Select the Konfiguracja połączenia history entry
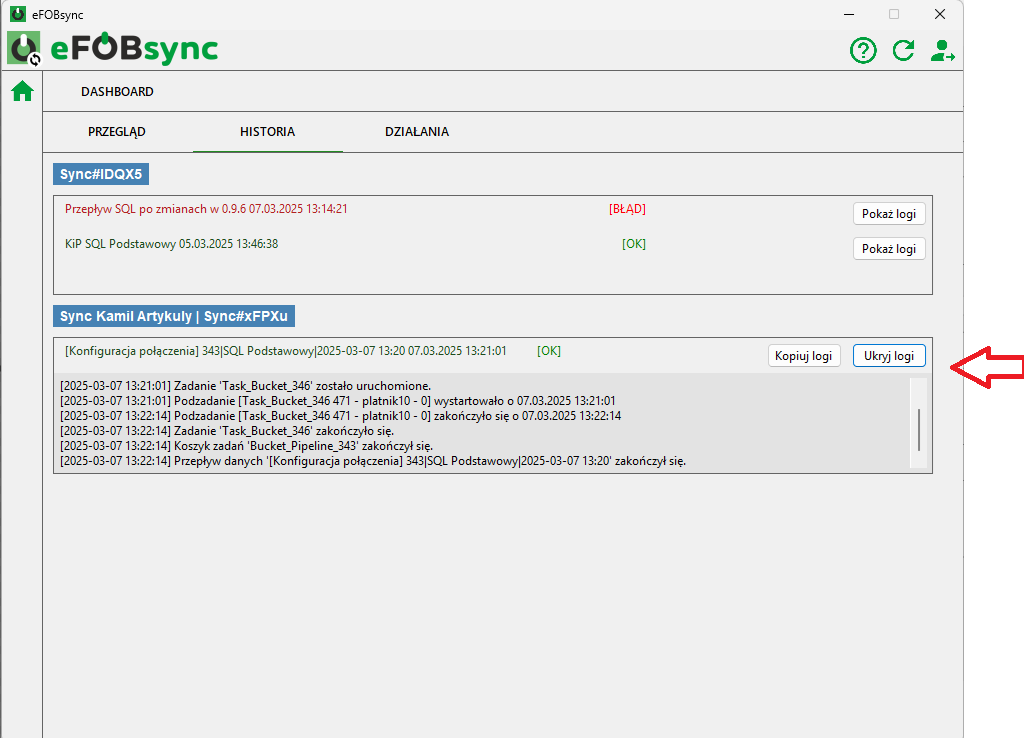 [285, 351]
